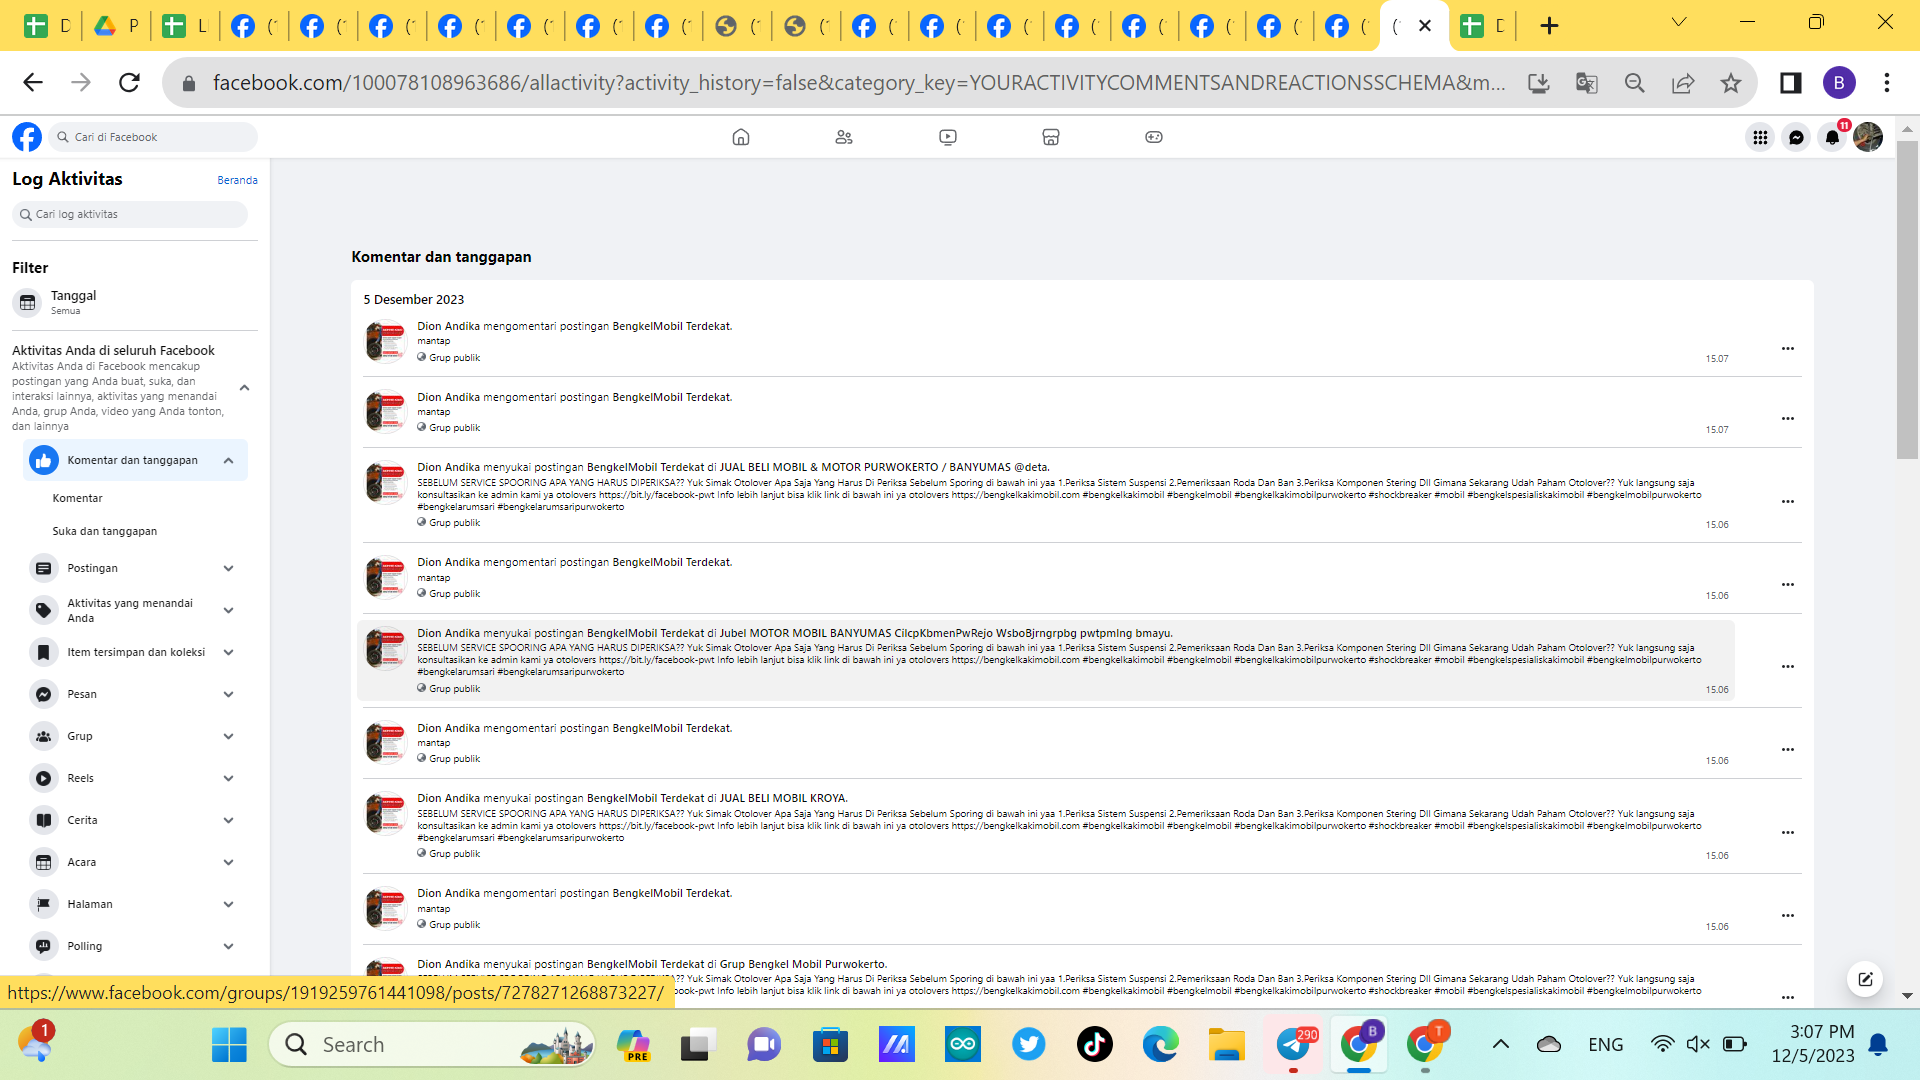
Task: Reload the browser page
Action: [x=129, y=82]
